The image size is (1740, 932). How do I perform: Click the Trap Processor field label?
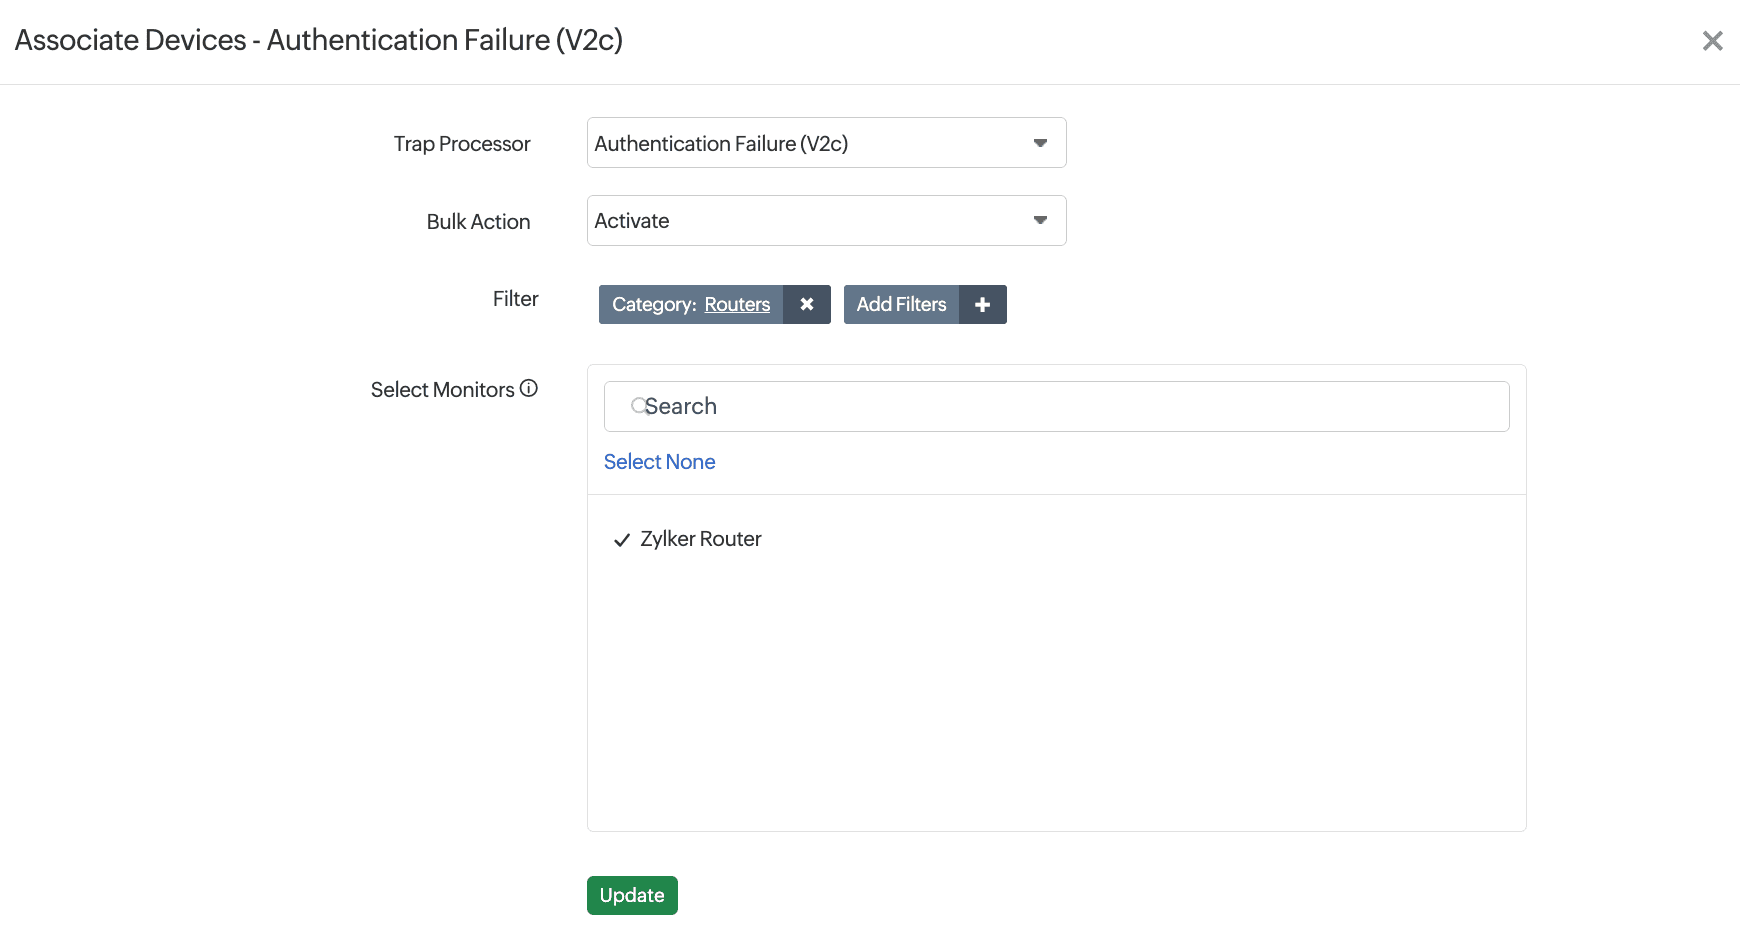point(461,144)
